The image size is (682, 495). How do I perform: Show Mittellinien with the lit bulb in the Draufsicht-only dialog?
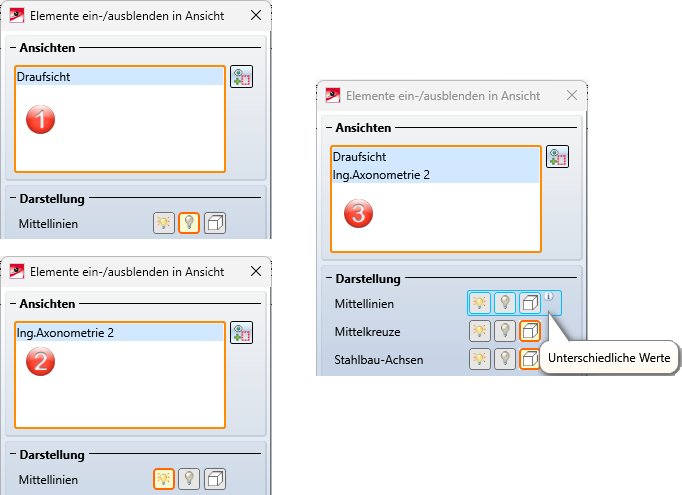(164, 223)
